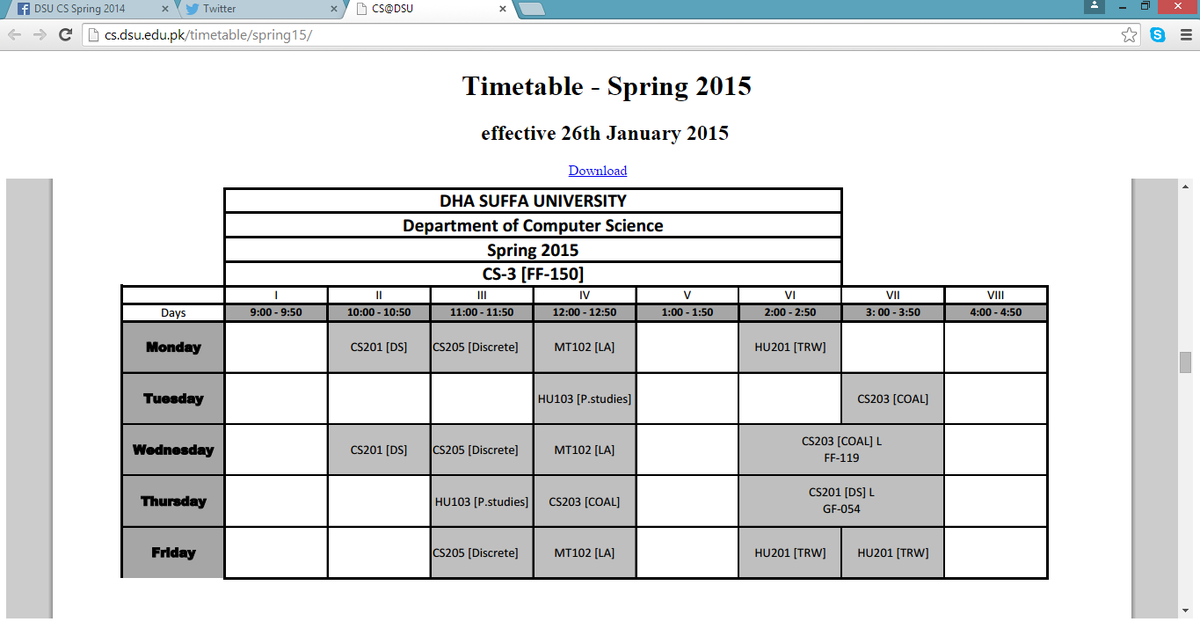Click the scrollbar's down arrow

1186,608
